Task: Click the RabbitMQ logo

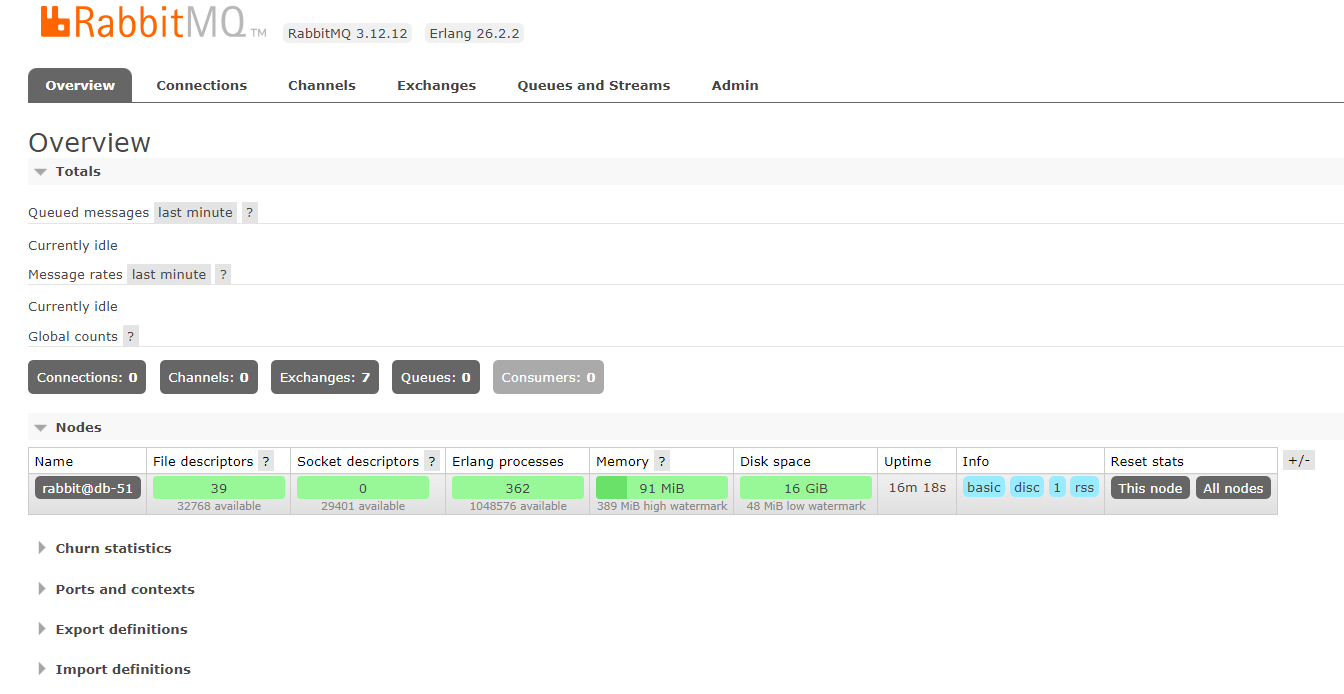Action: pyautogui.click(x=154, y=22)
